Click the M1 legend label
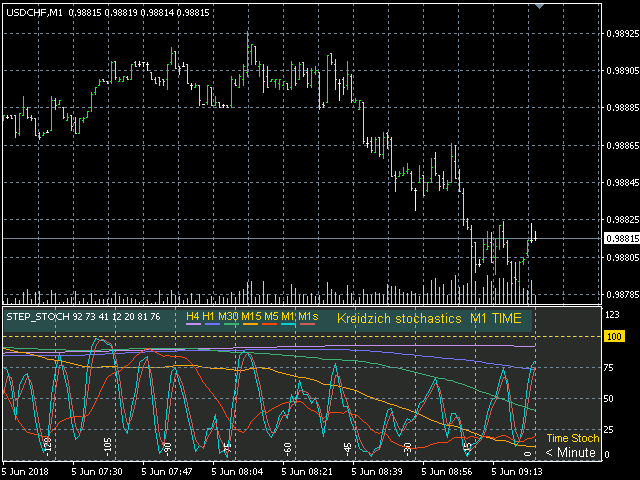The height and width of the screenshot is (480, 640). pyautogui.click(x=288, y=317)
